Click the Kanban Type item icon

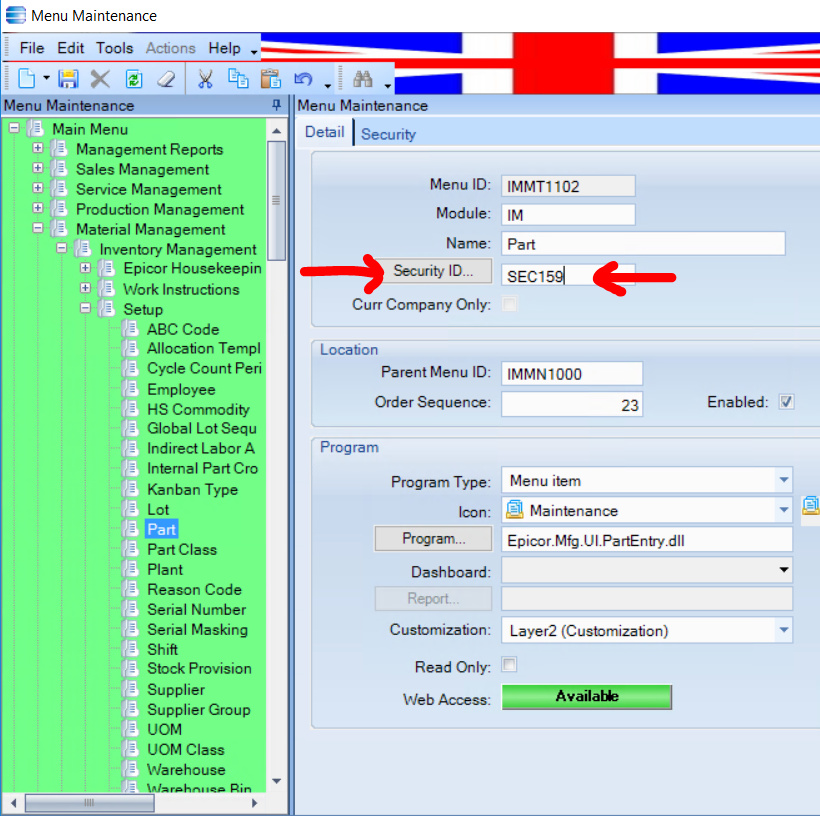131,489
